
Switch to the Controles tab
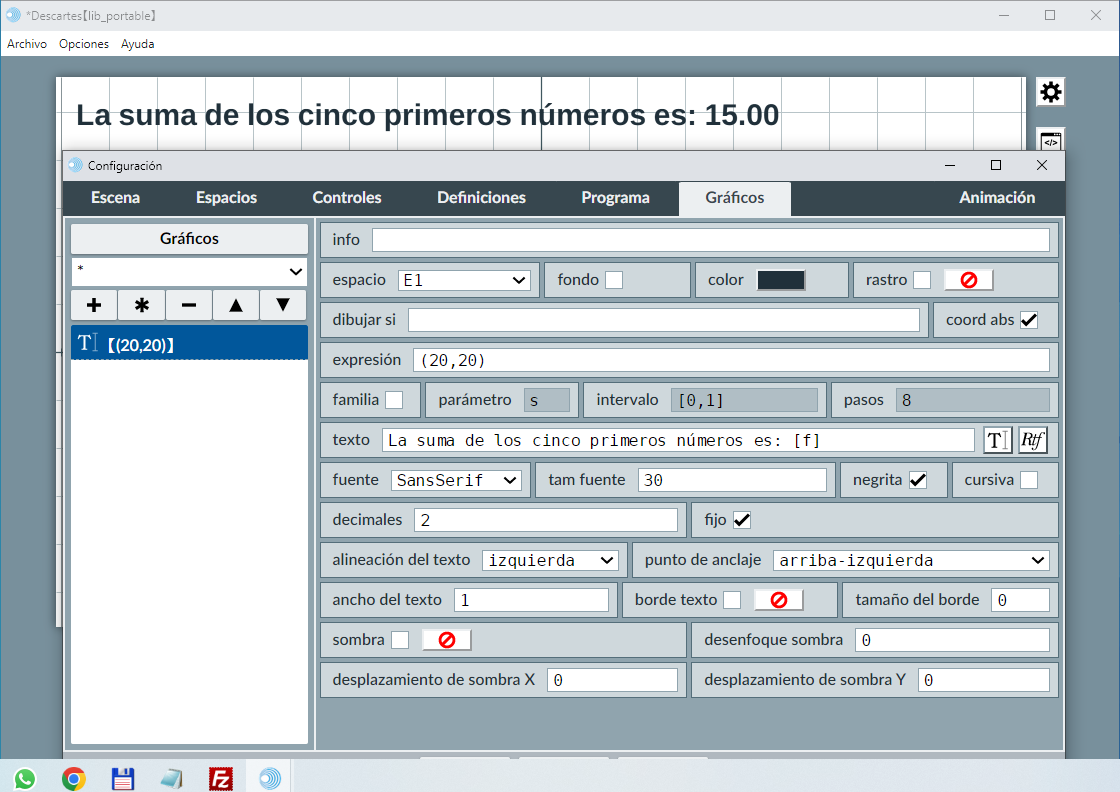[347, 198]
